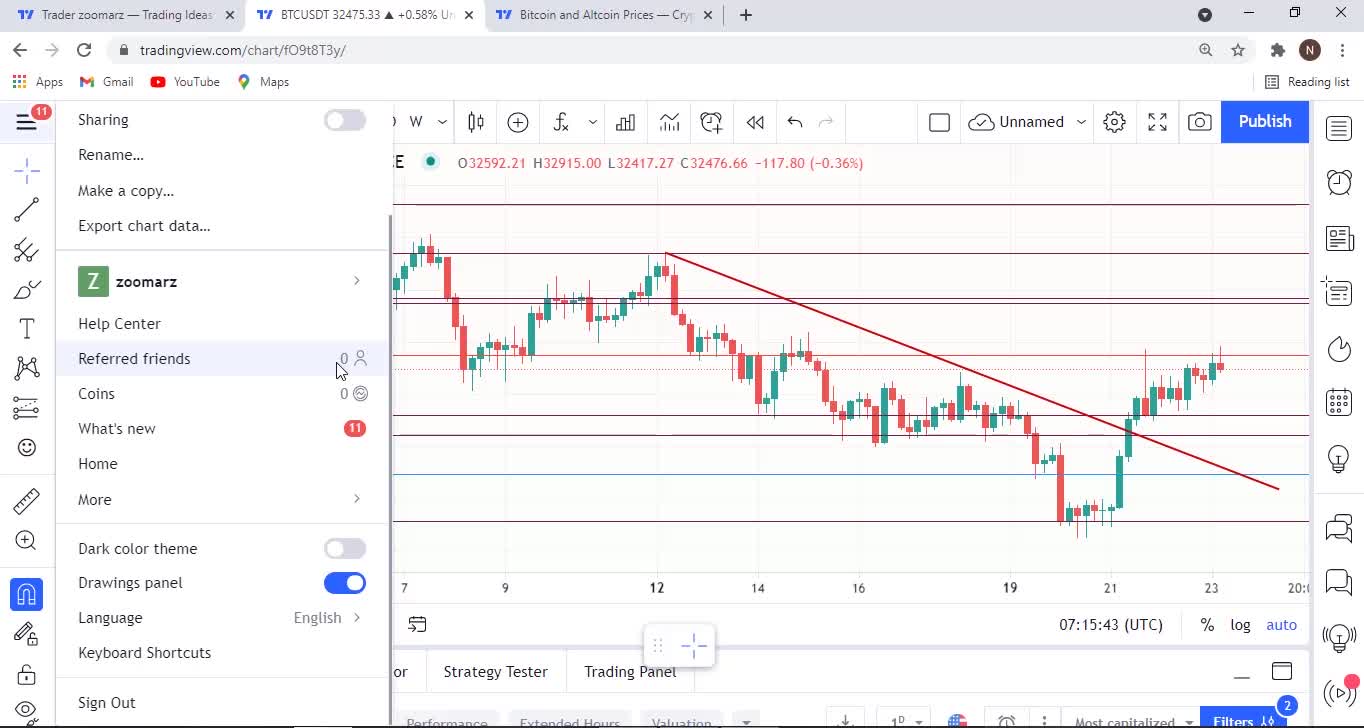Viewport: 1364px width, 728px height.
Task: Take a chart snapshot with camera icon
Action: click(x=1199, y=122)
